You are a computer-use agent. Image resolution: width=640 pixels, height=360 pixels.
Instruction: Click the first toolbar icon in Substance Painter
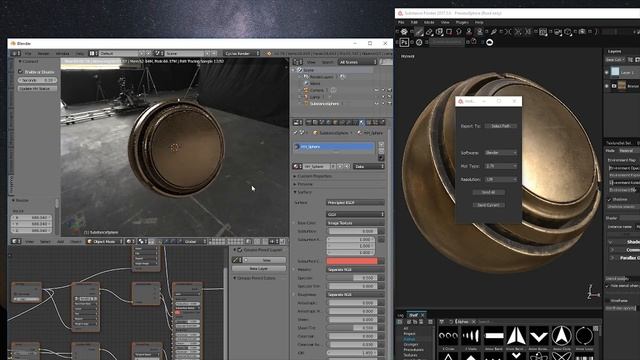[x=404, y=32]
